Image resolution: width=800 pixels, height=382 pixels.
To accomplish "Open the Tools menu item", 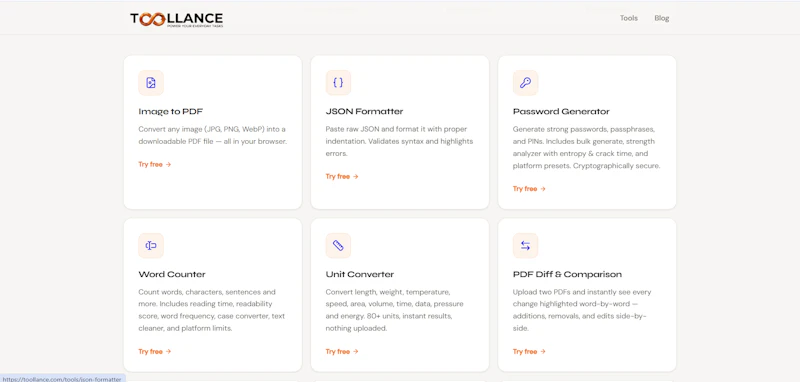I will pyautogui.click(x=629, y=18).
